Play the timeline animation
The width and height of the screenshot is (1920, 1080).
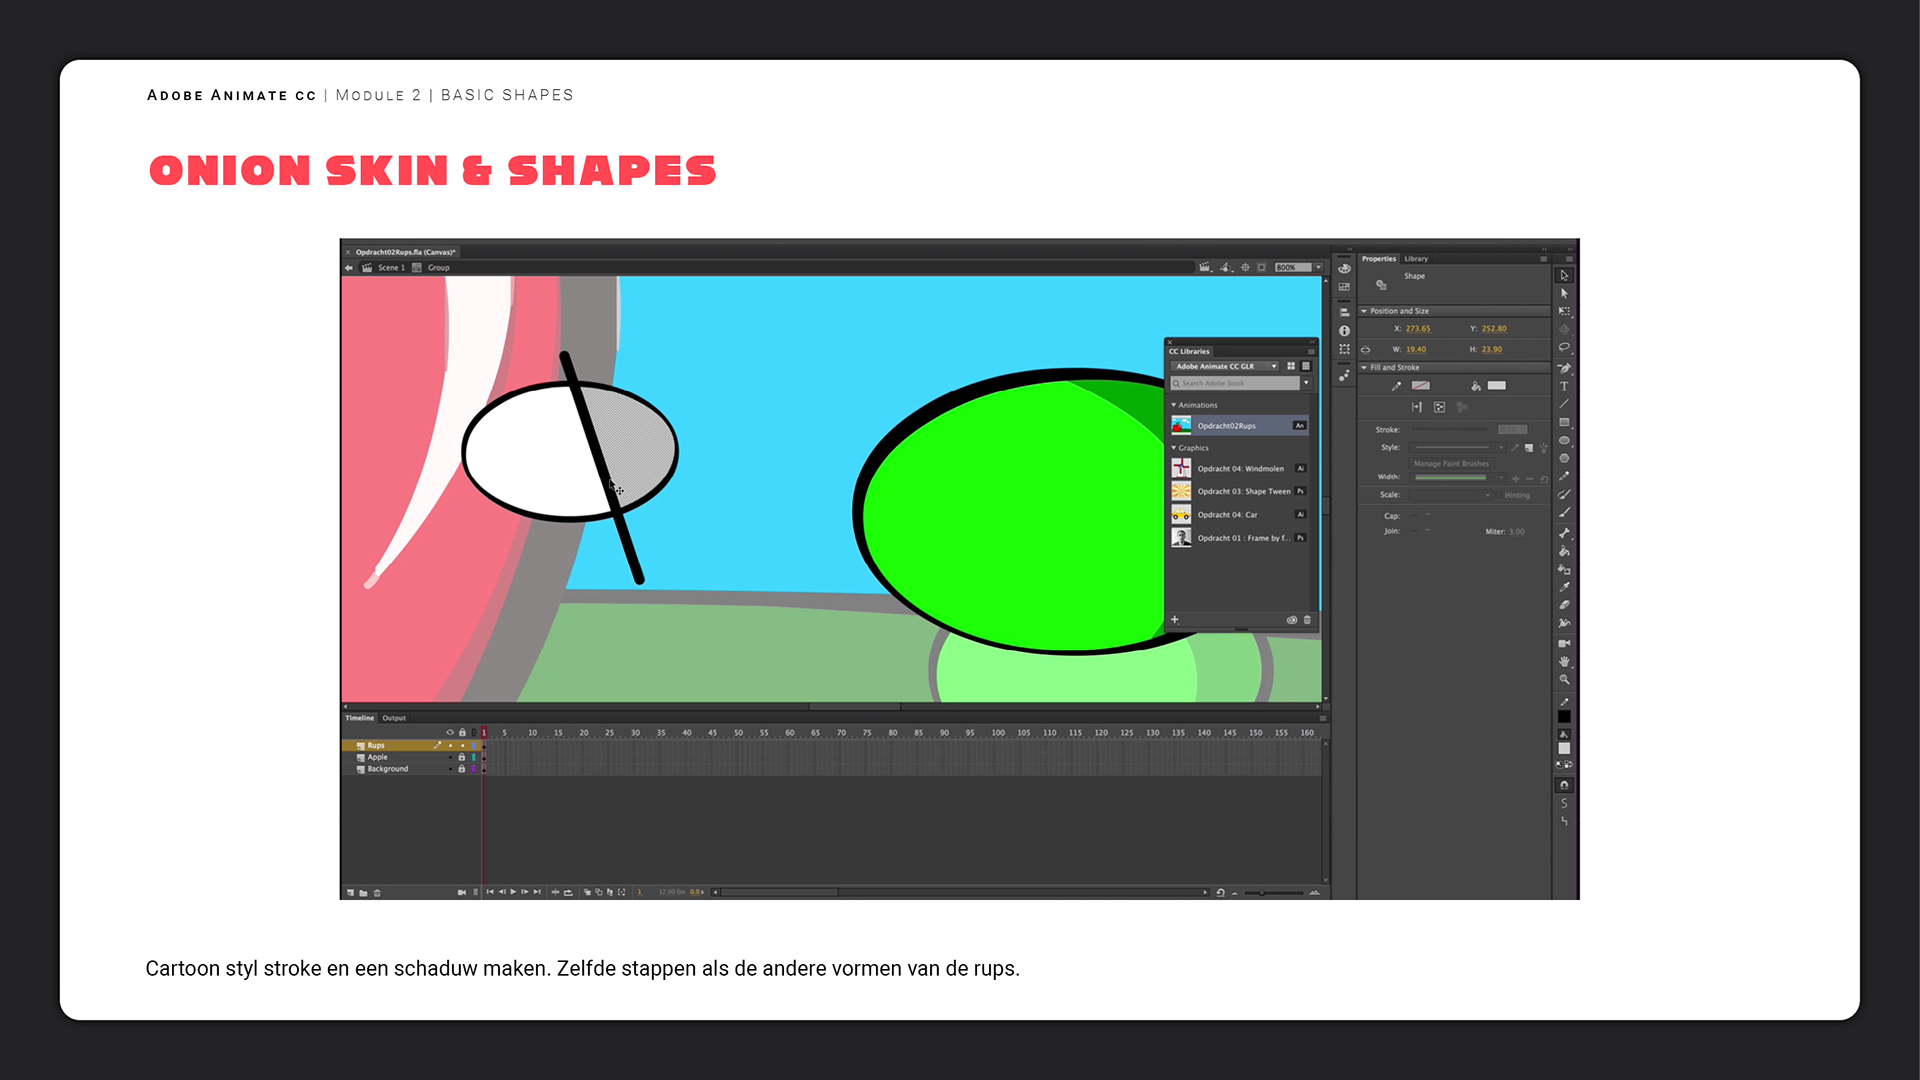513,892
